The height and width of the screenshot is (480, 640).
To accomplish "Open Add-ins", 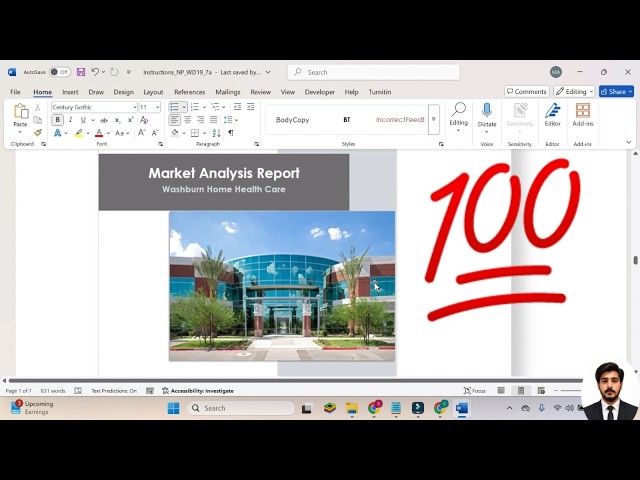I will click(x=583, y=116).
